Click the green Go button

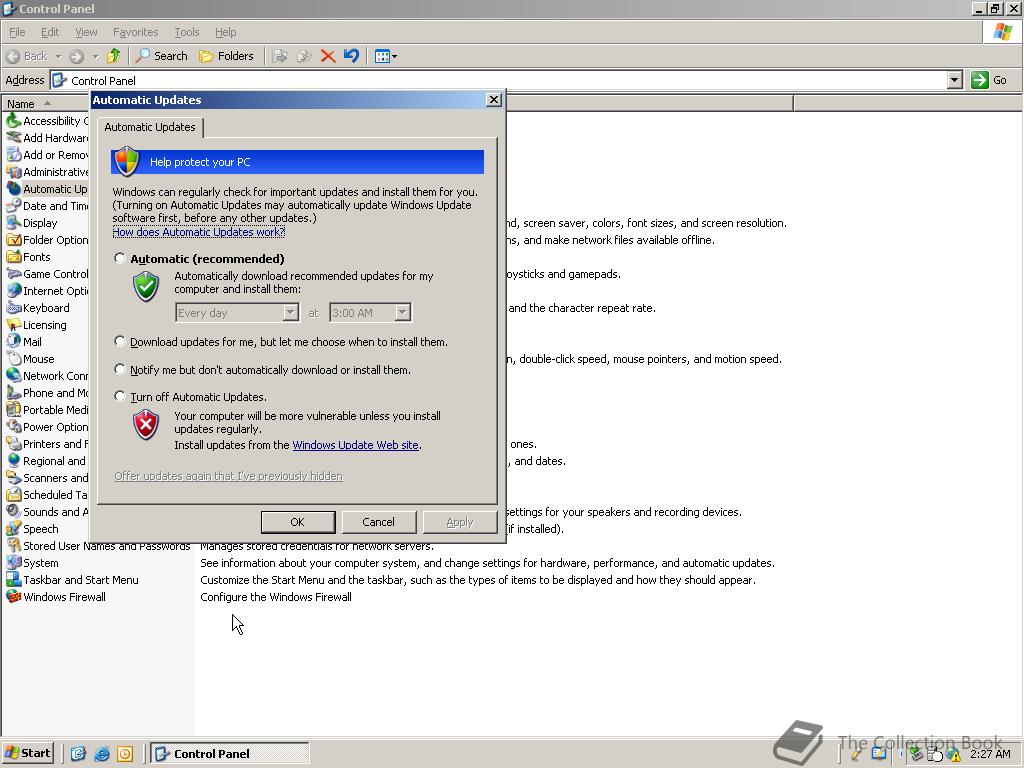pos(989,80)
